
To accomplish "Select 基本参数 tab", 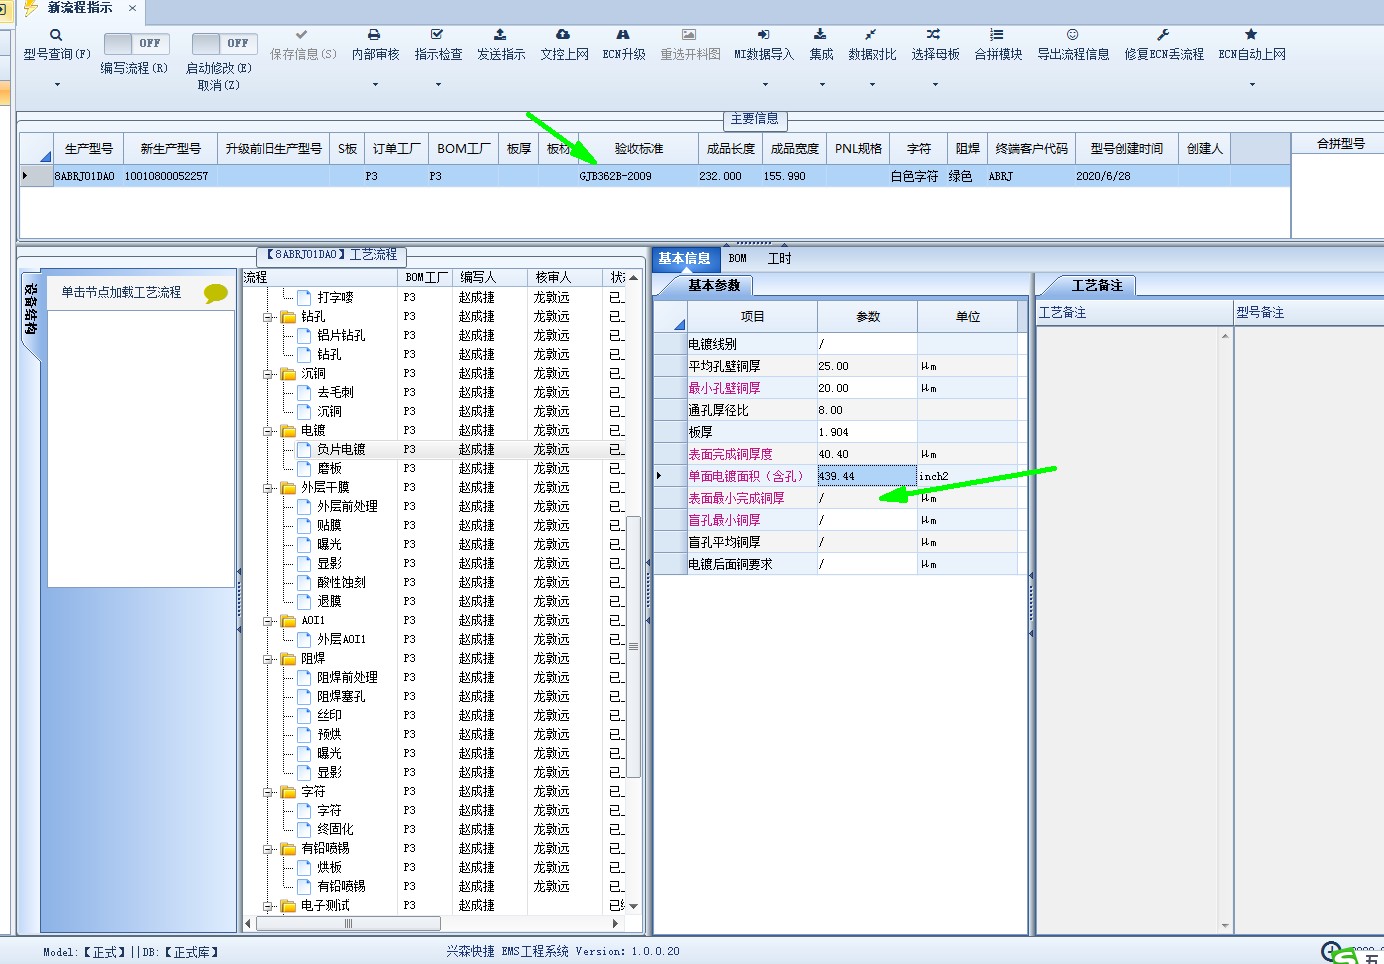I will click(714, 286).
